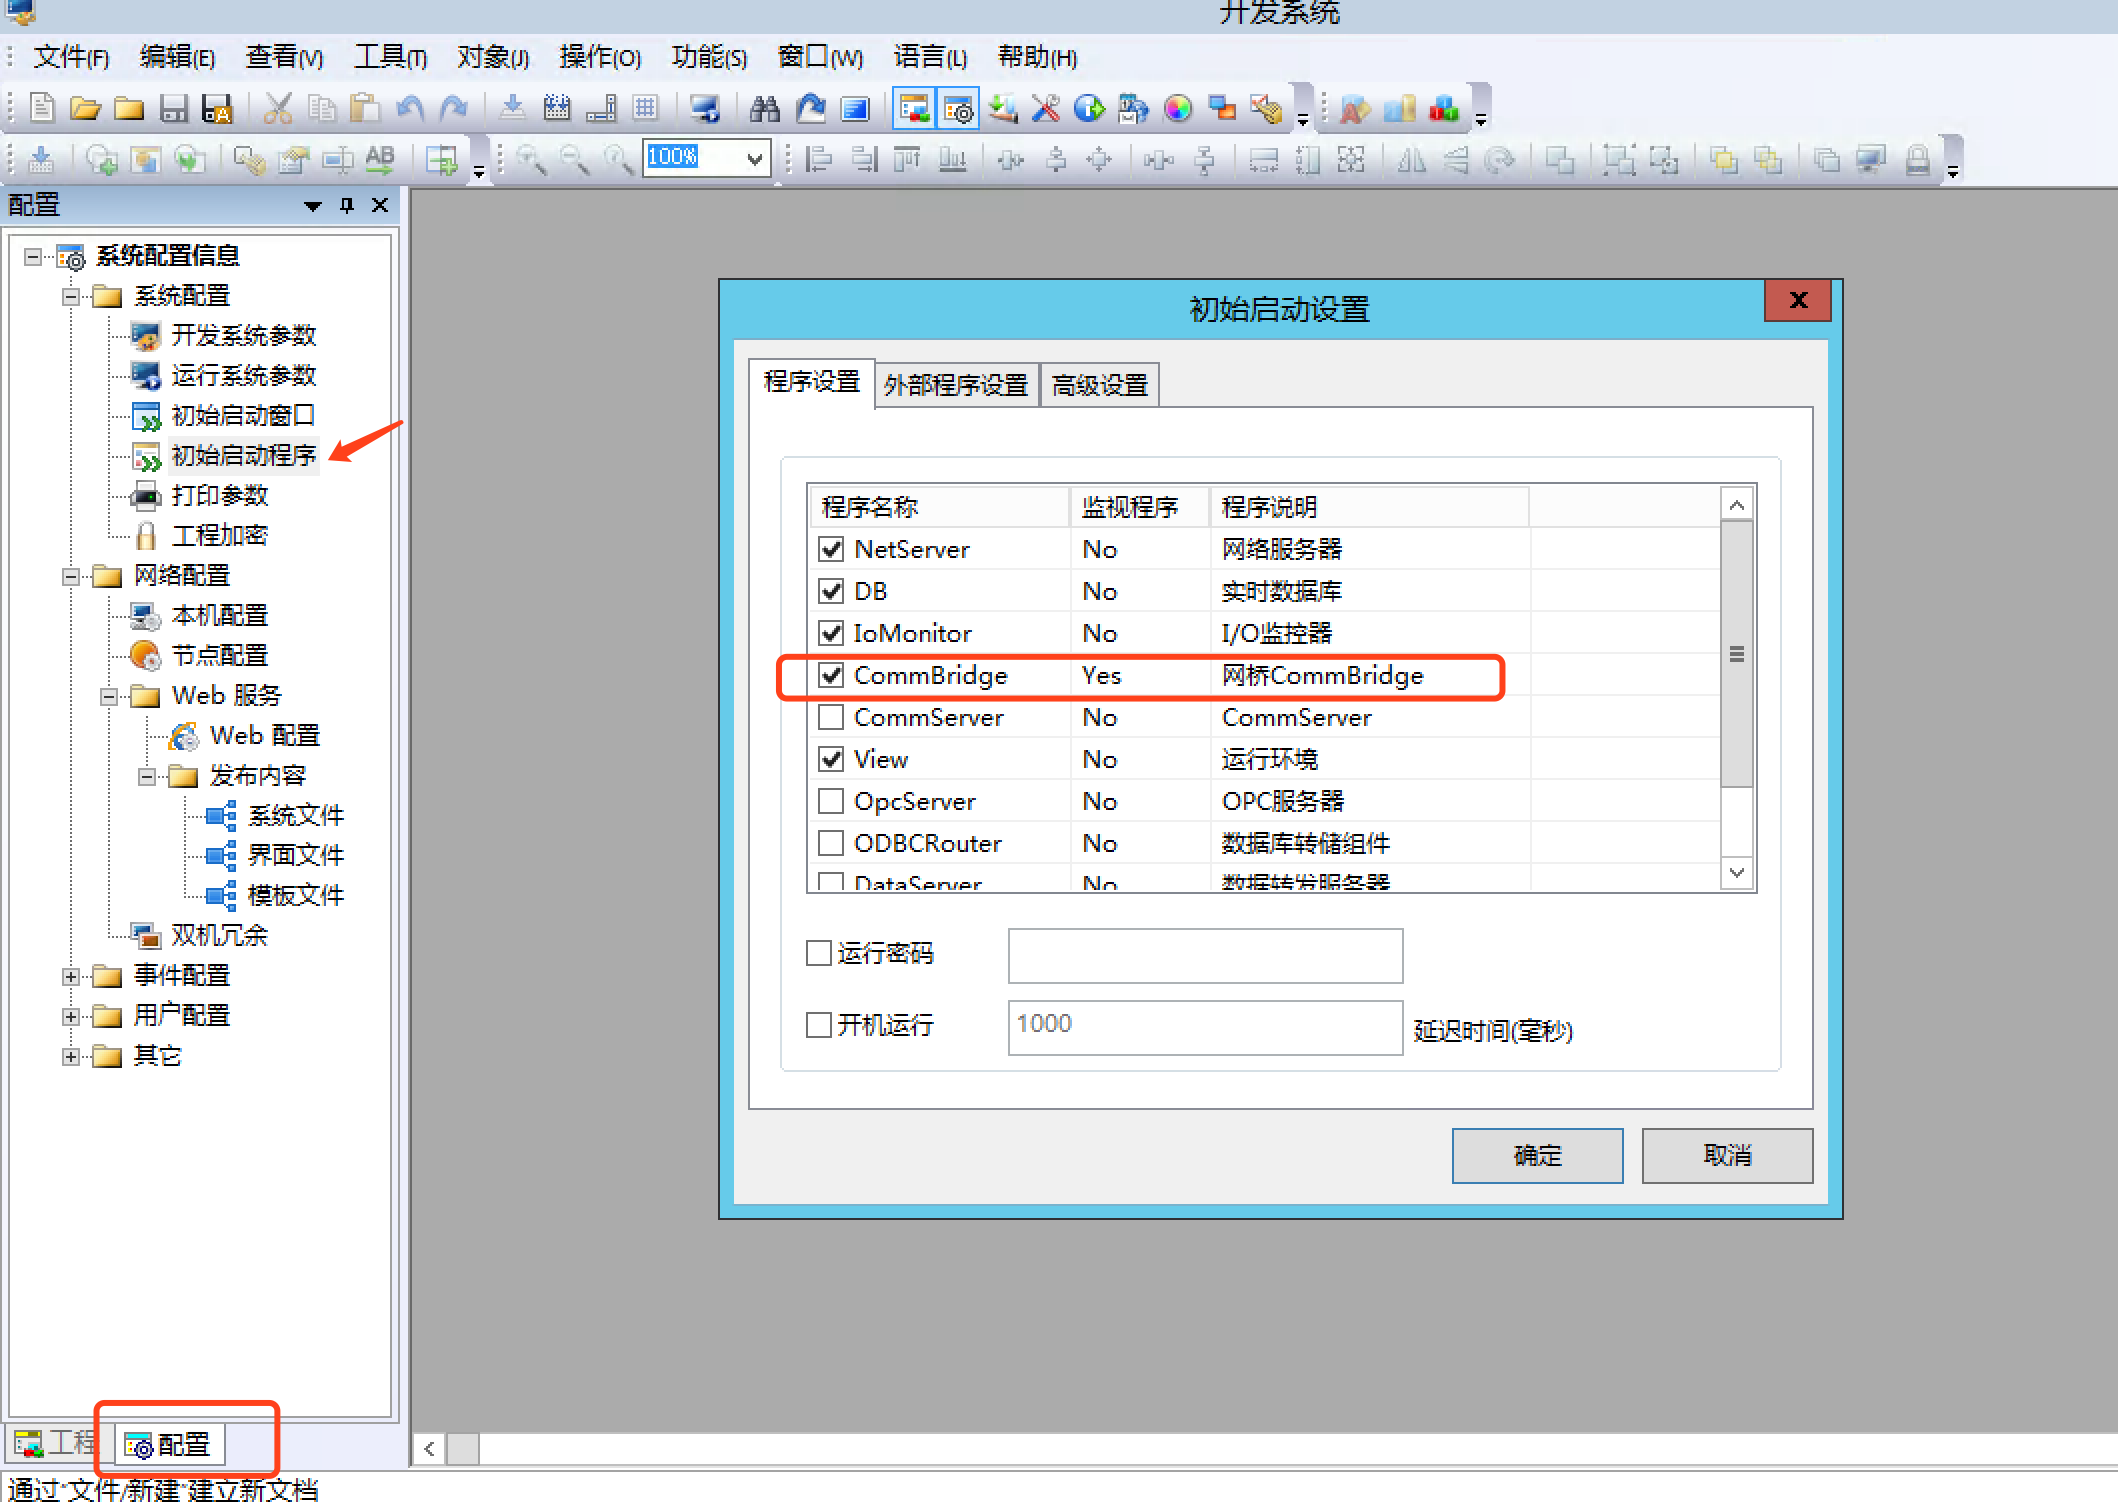Screen dimensions: 2118x1502
Task: Tick the 开机运行 checkbox
Action: click(x=819, y=1025)
